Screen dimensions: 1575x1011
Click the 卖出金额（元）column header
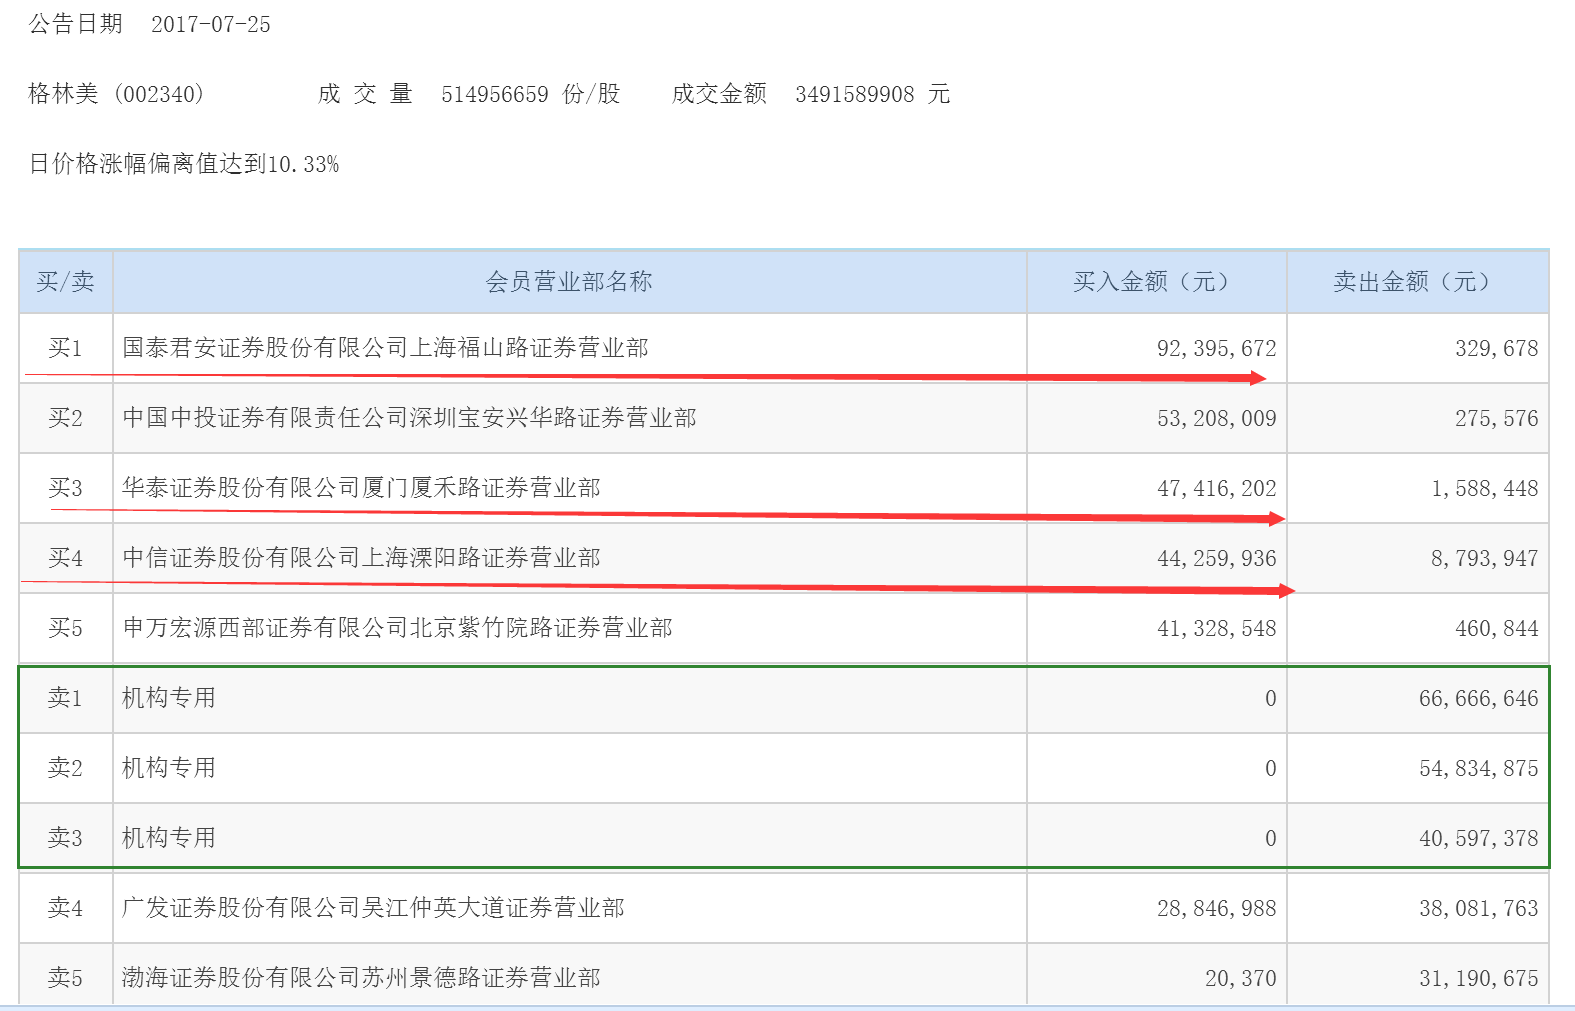pyautogui.click(x=1417, y=282)
